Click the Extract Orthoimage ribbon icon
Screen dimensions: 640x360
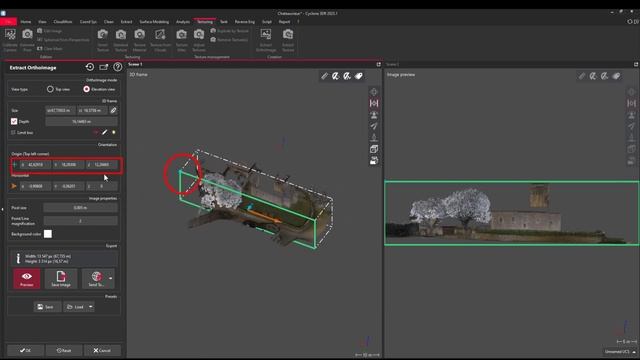[x=266, y=40]
